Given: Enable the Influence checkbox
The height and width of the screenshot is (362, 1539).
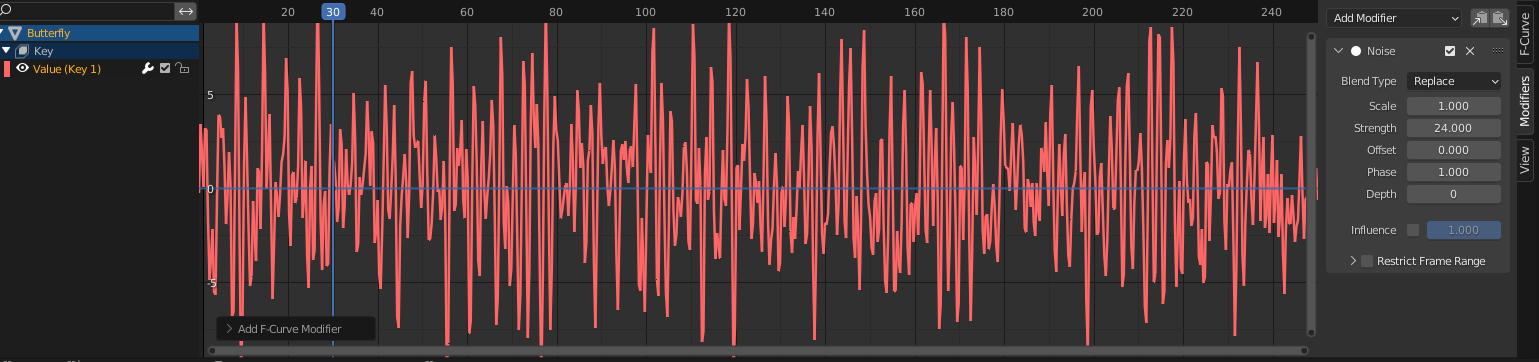Looking at the screenshot, I should 1413,230.
